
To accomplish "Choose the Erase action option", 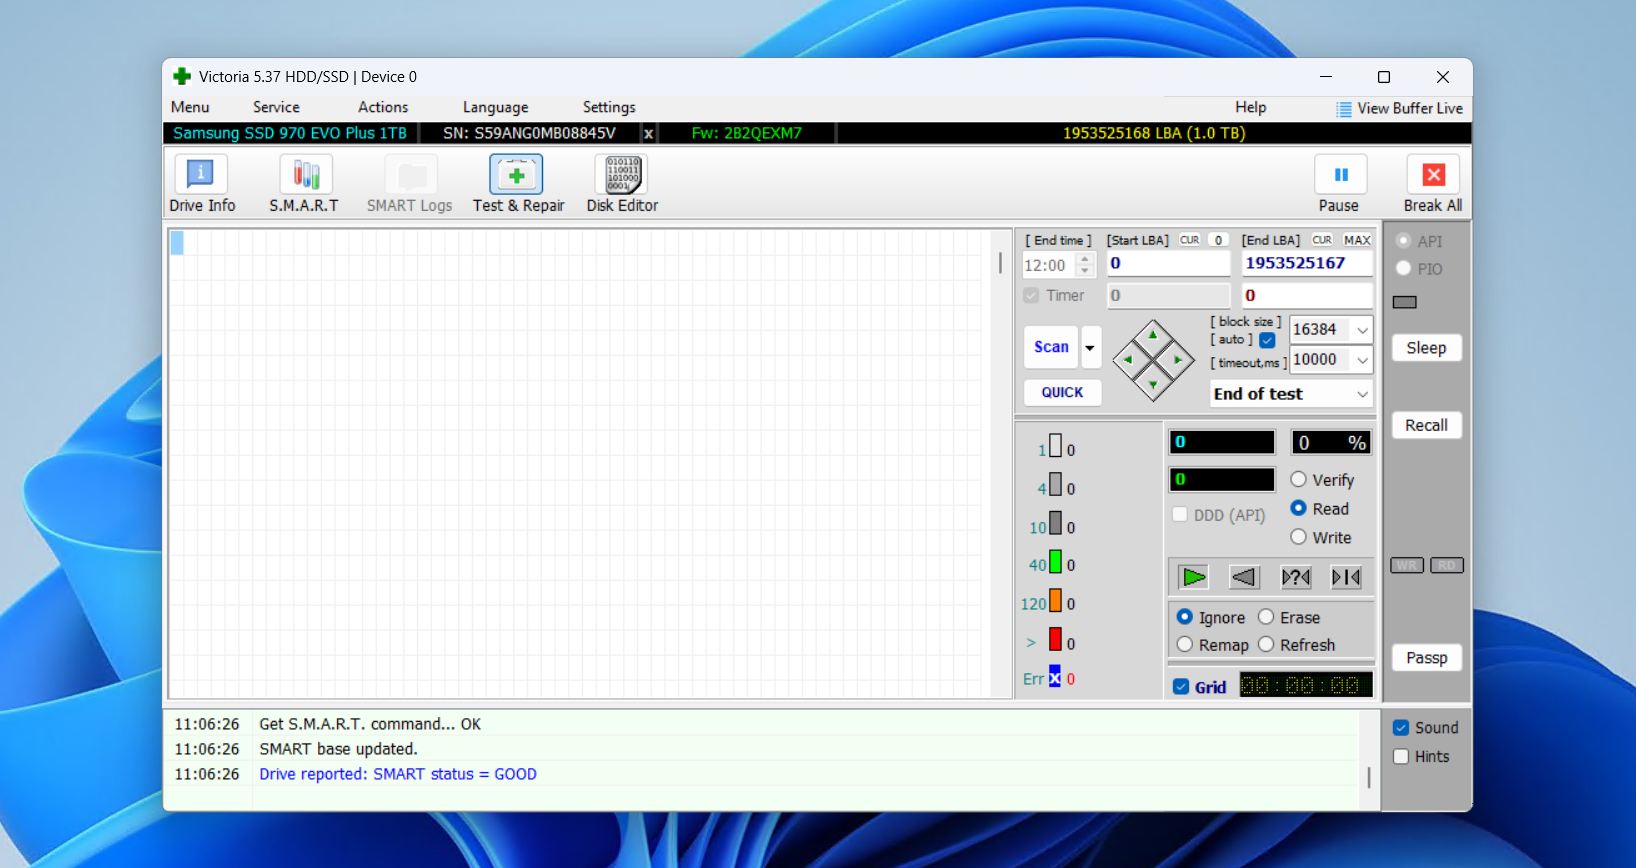I will pos(1266,617).
